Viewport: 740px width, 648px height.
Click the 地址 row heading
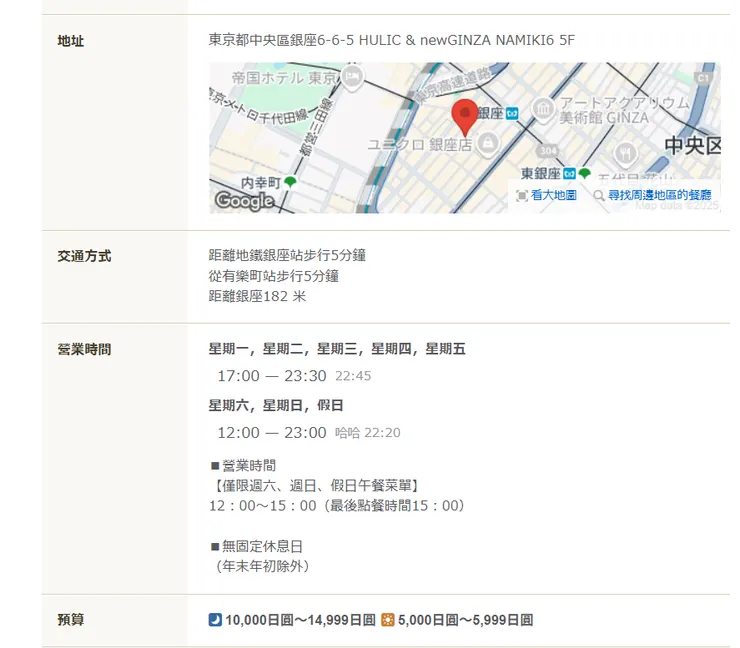(71, 41)
